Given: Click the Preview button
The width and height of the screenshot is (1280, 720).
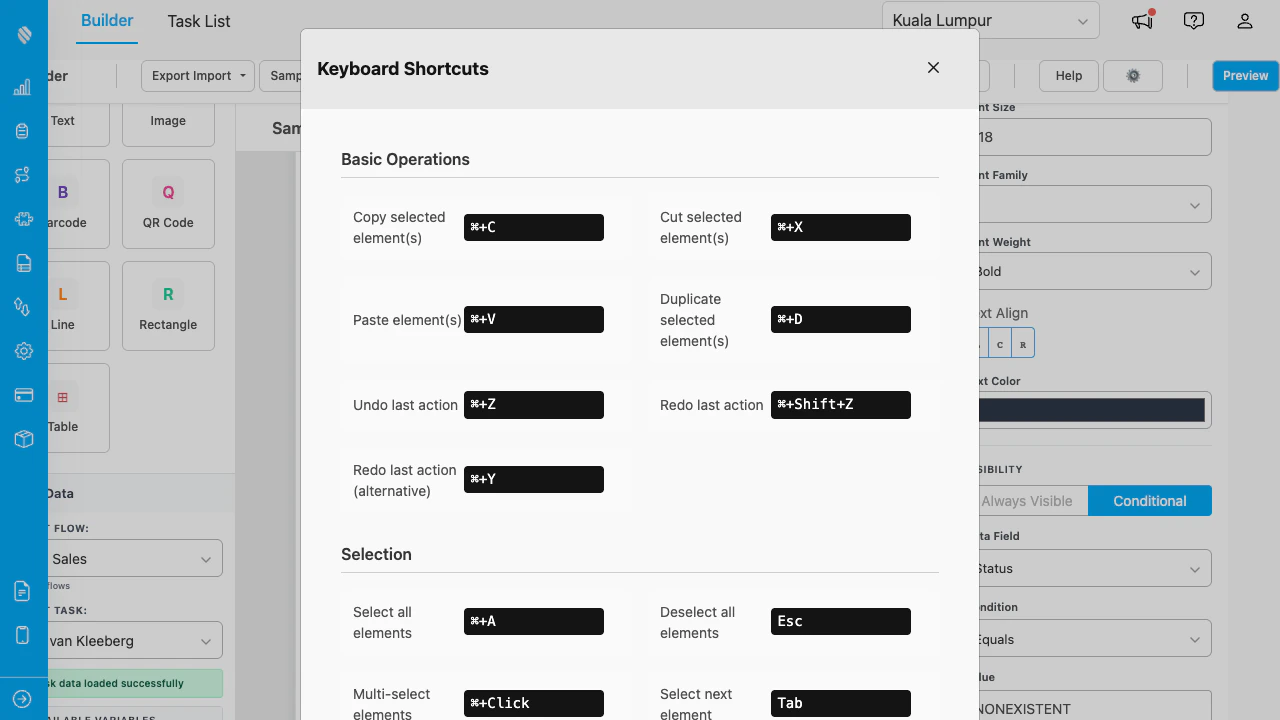Looking at the screenshot, I should click(x=1244, y=75).
